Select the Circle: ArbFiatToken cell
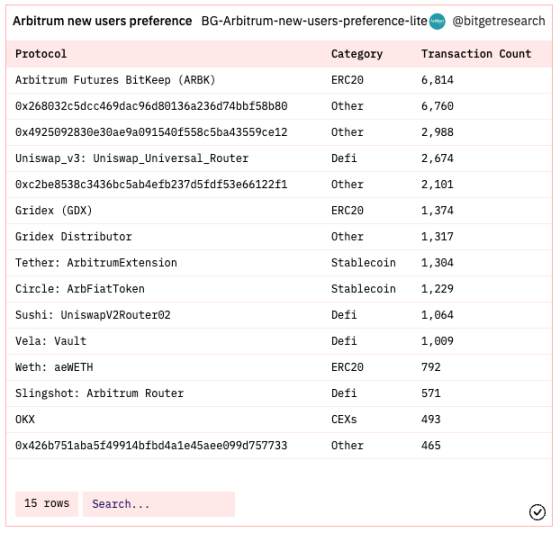 point(80,289)
